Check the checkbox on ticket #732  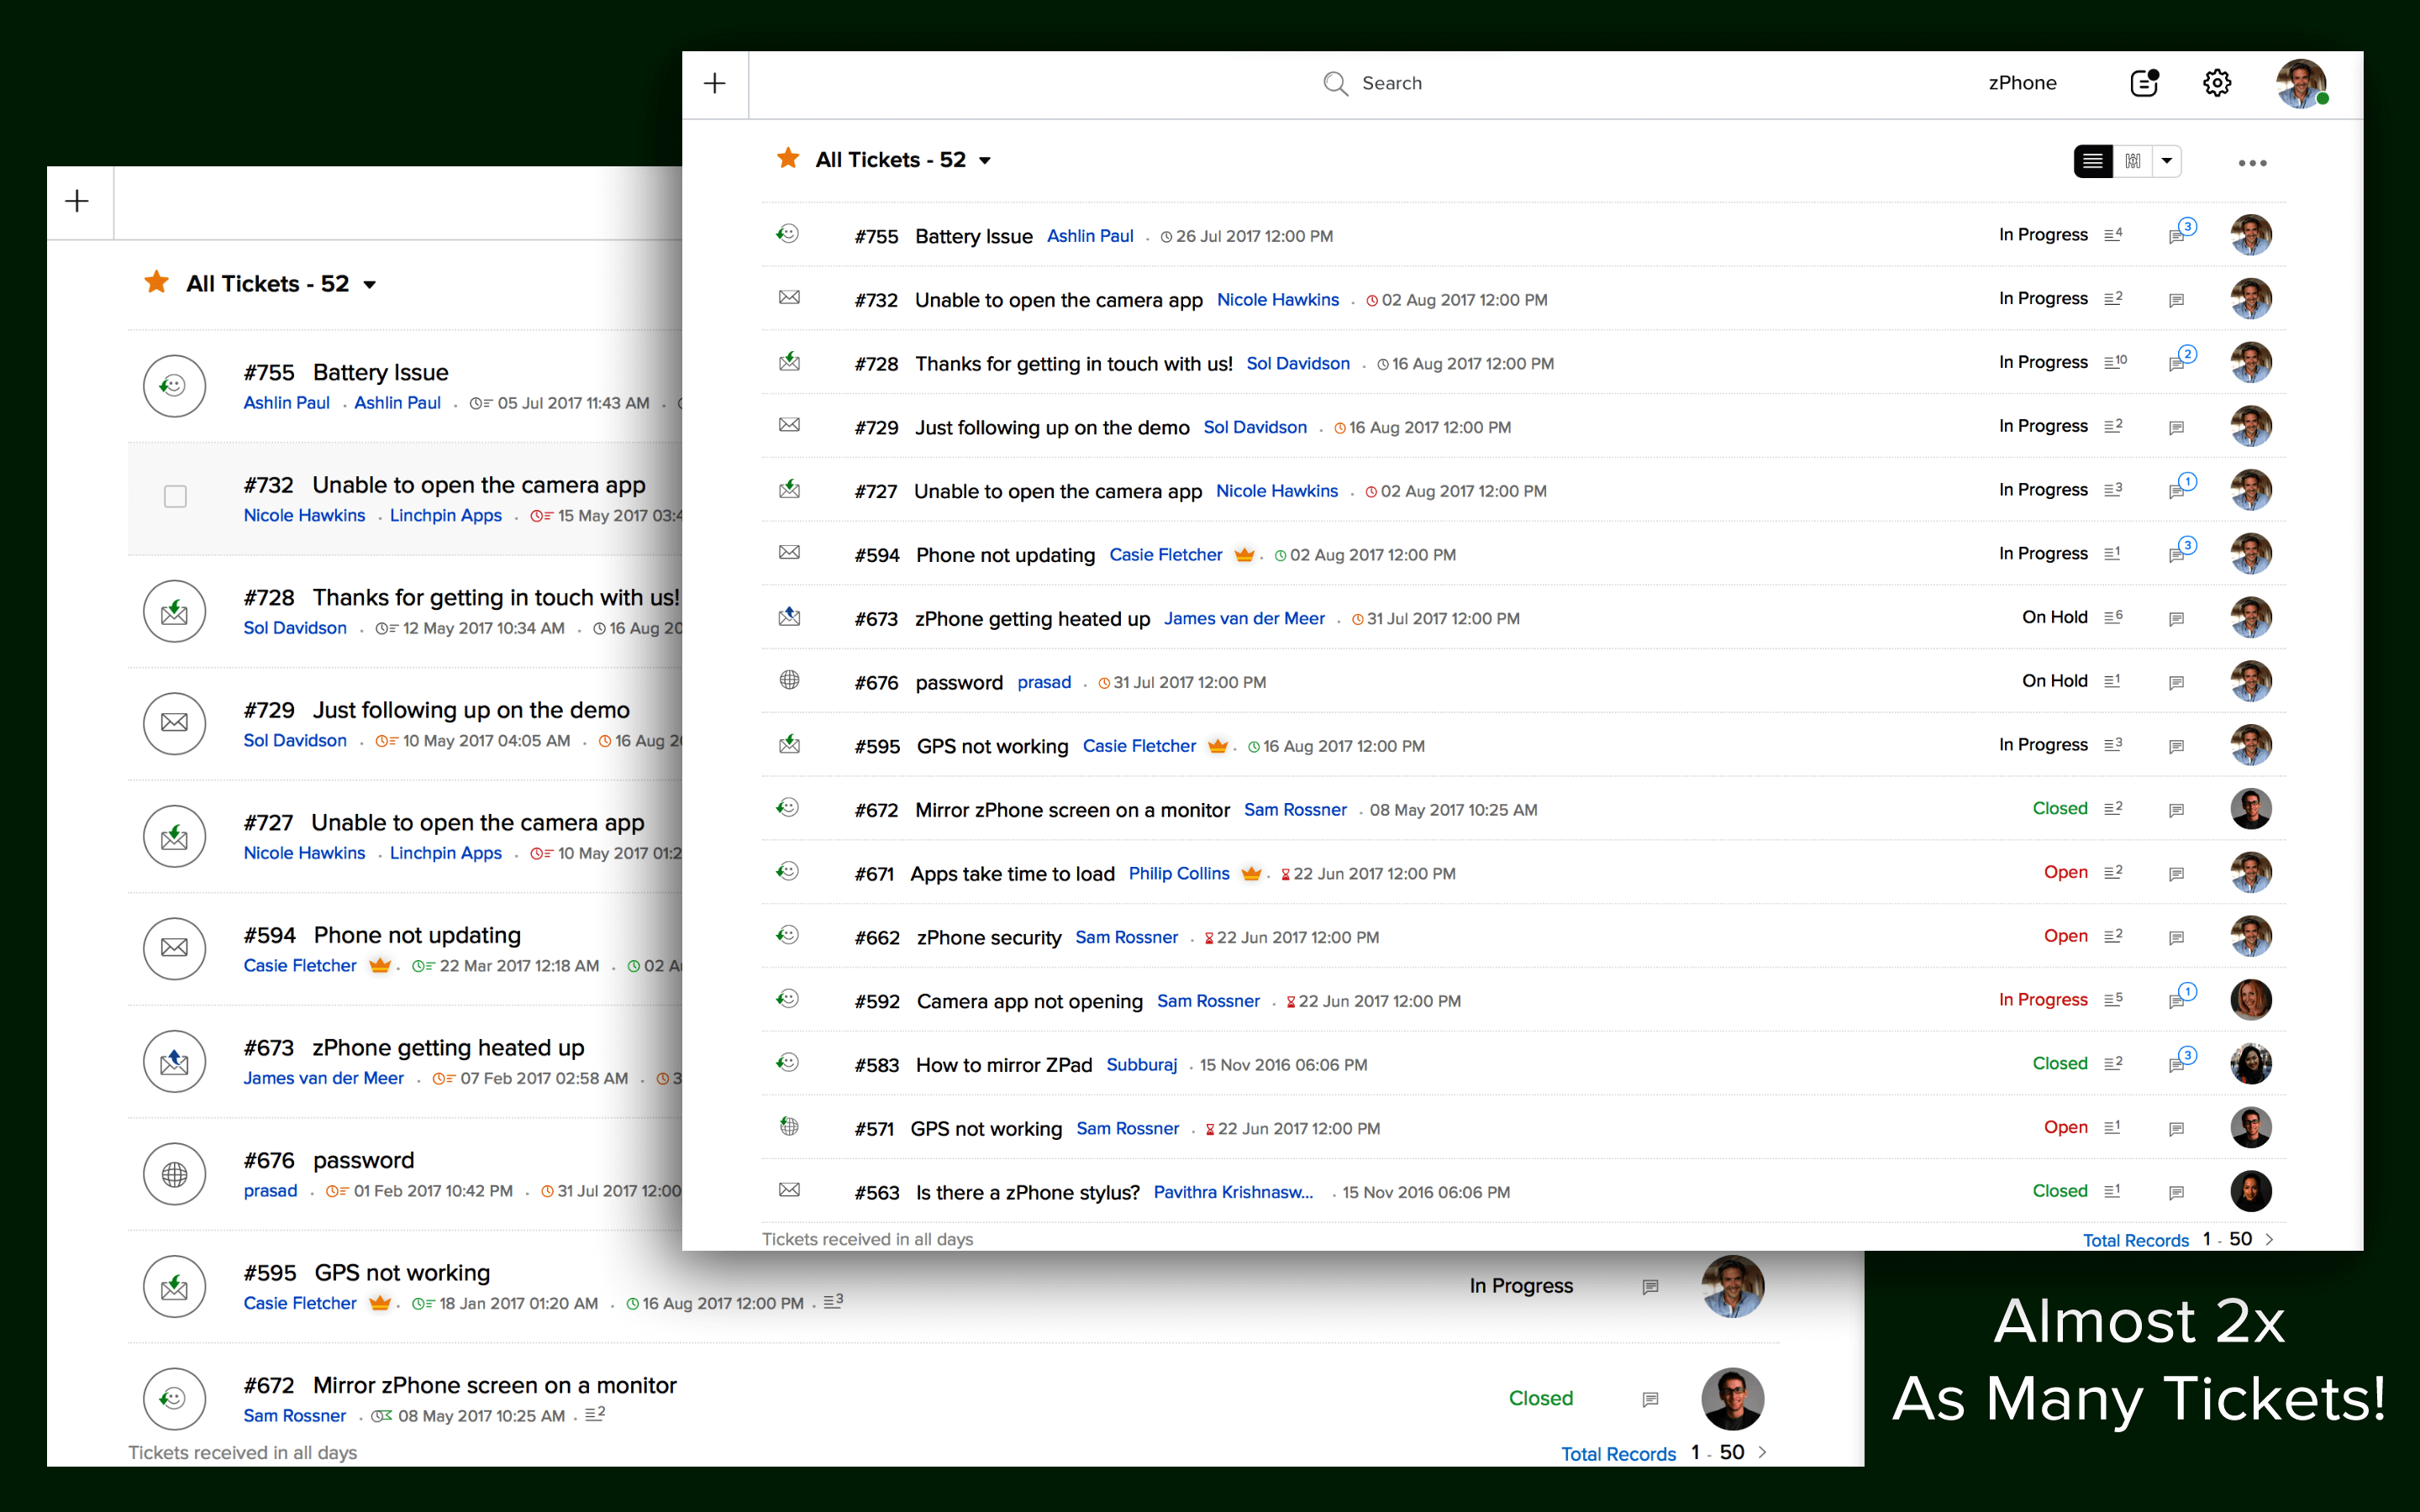175,496
